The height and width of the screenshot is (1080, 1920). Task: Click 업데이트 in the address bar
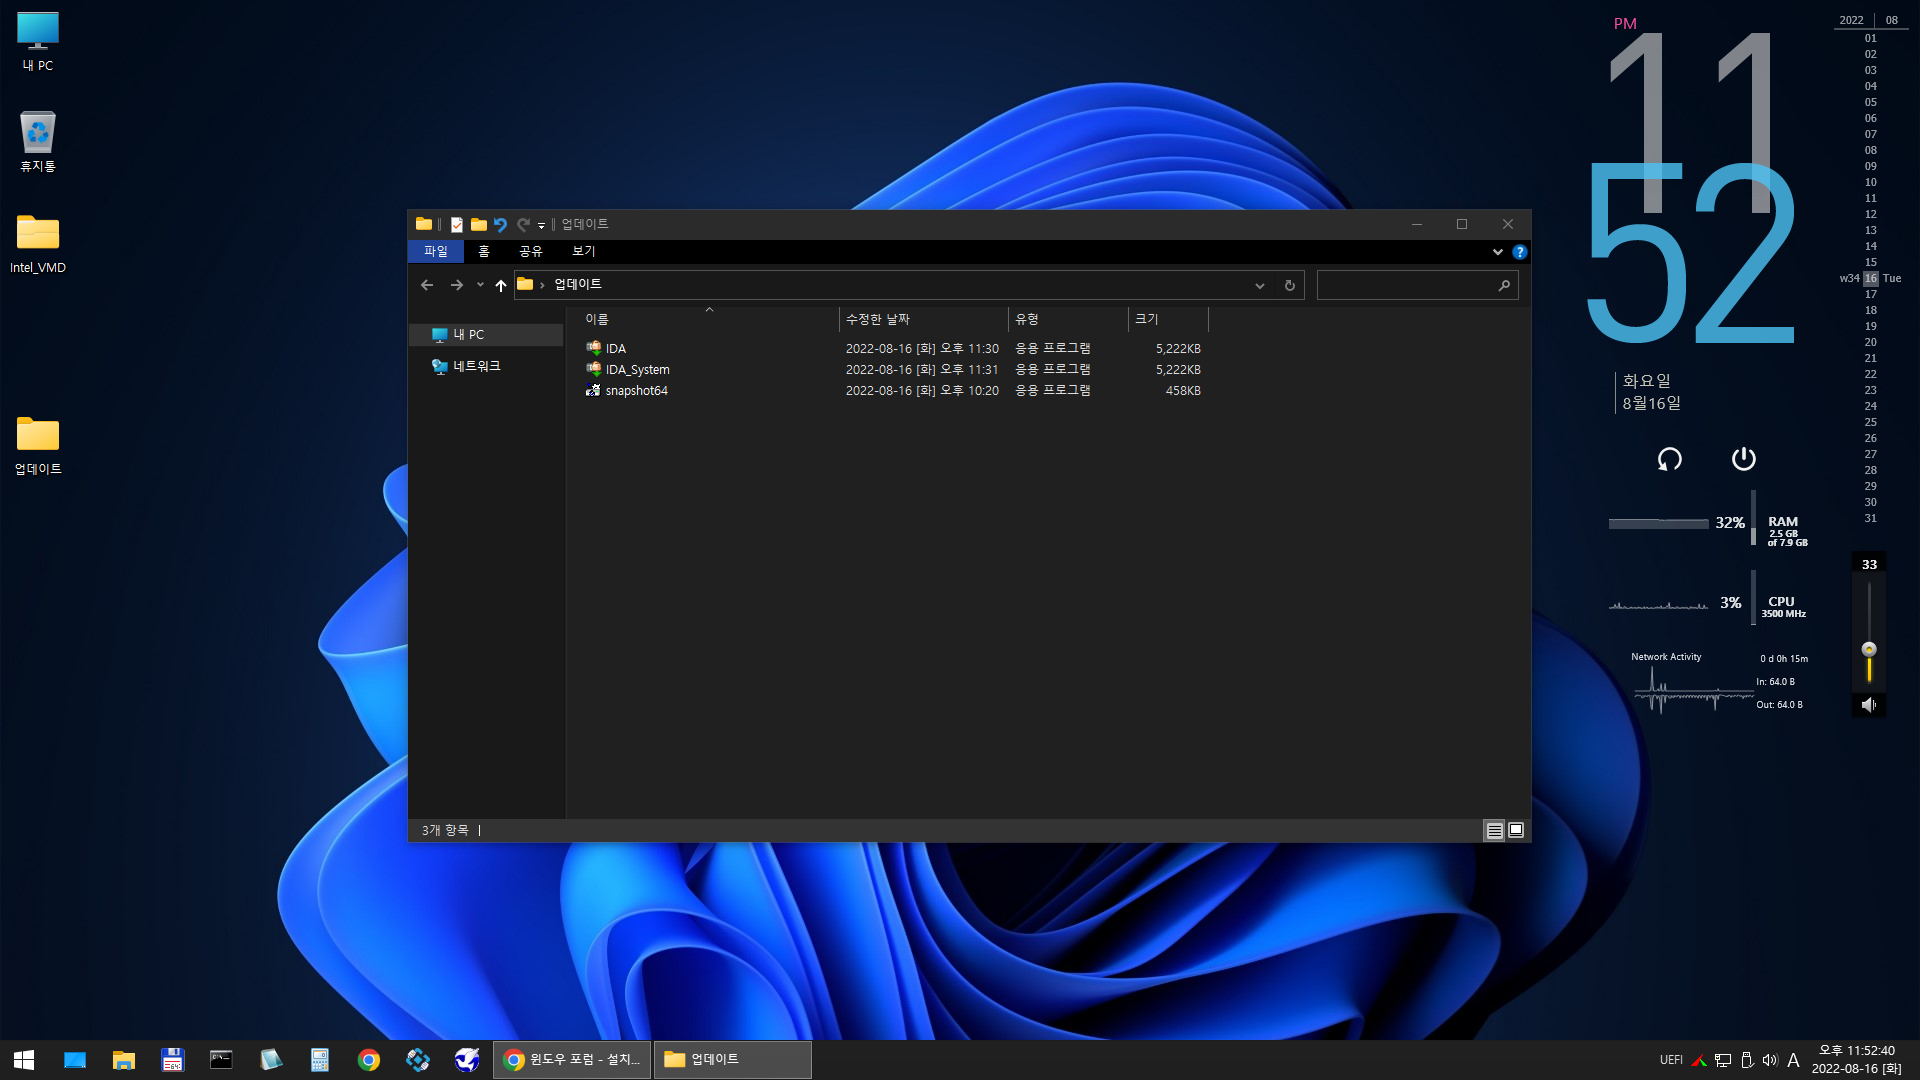click(x=578, y=285)
